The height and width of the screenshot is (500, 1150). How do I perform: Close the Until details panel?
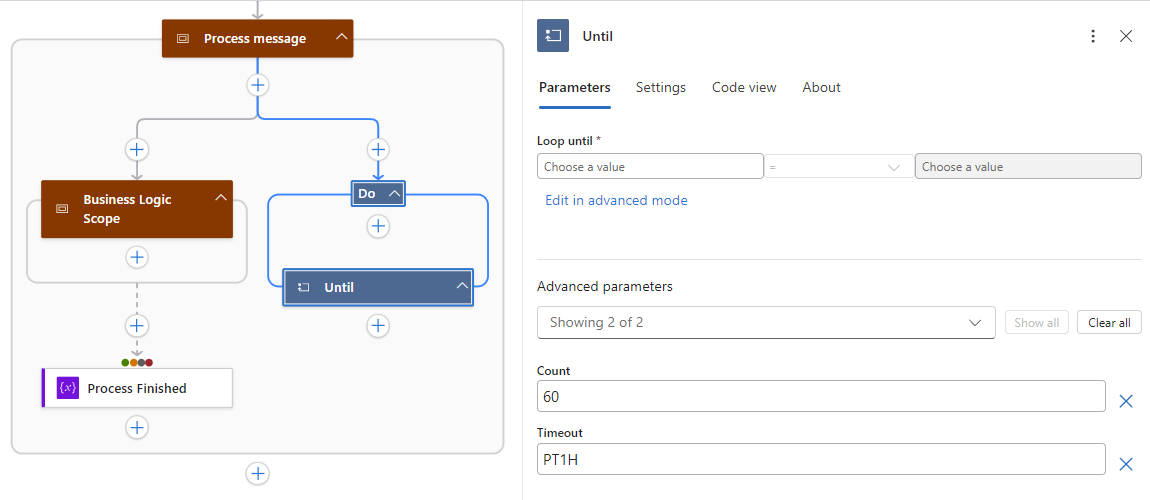[1126, 36]
